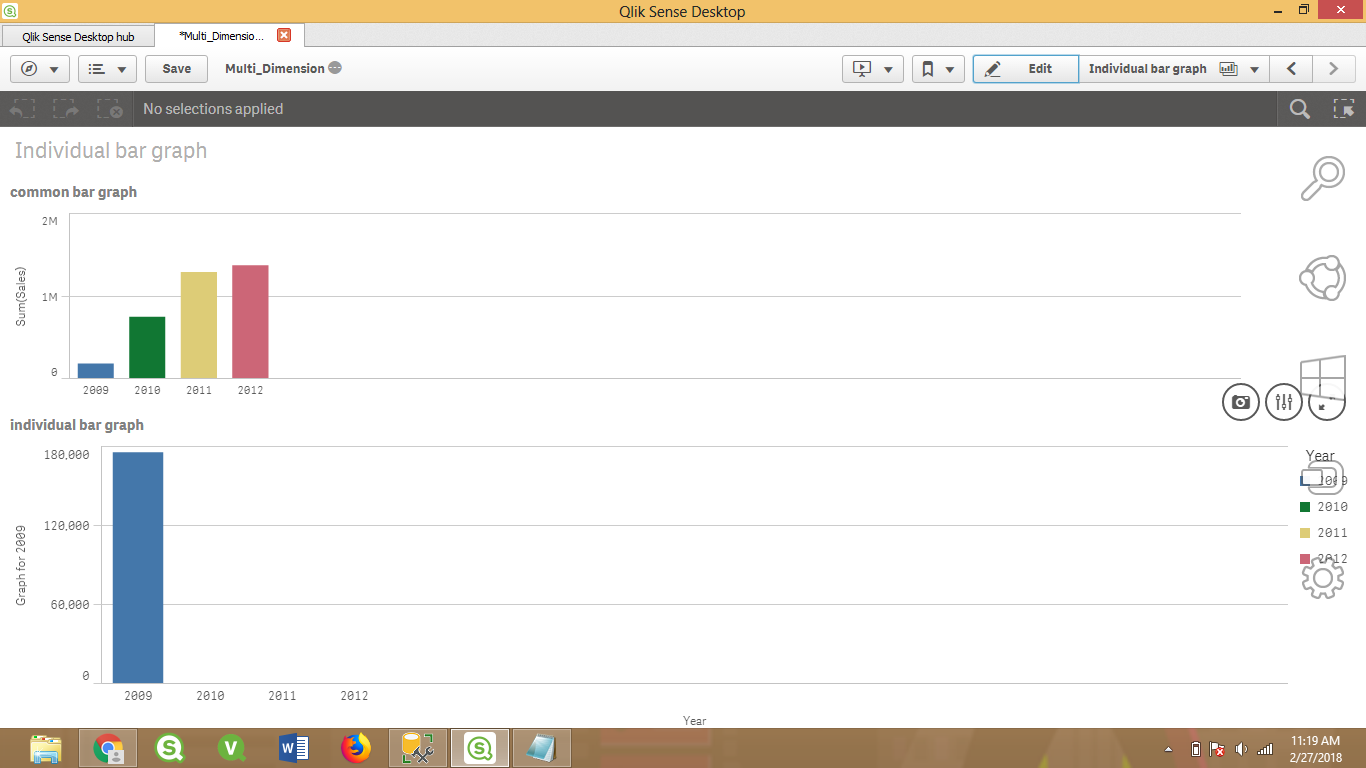The image size is (1366, 768).
Task: Click the step forward selections icon
Action: point(64,108)
